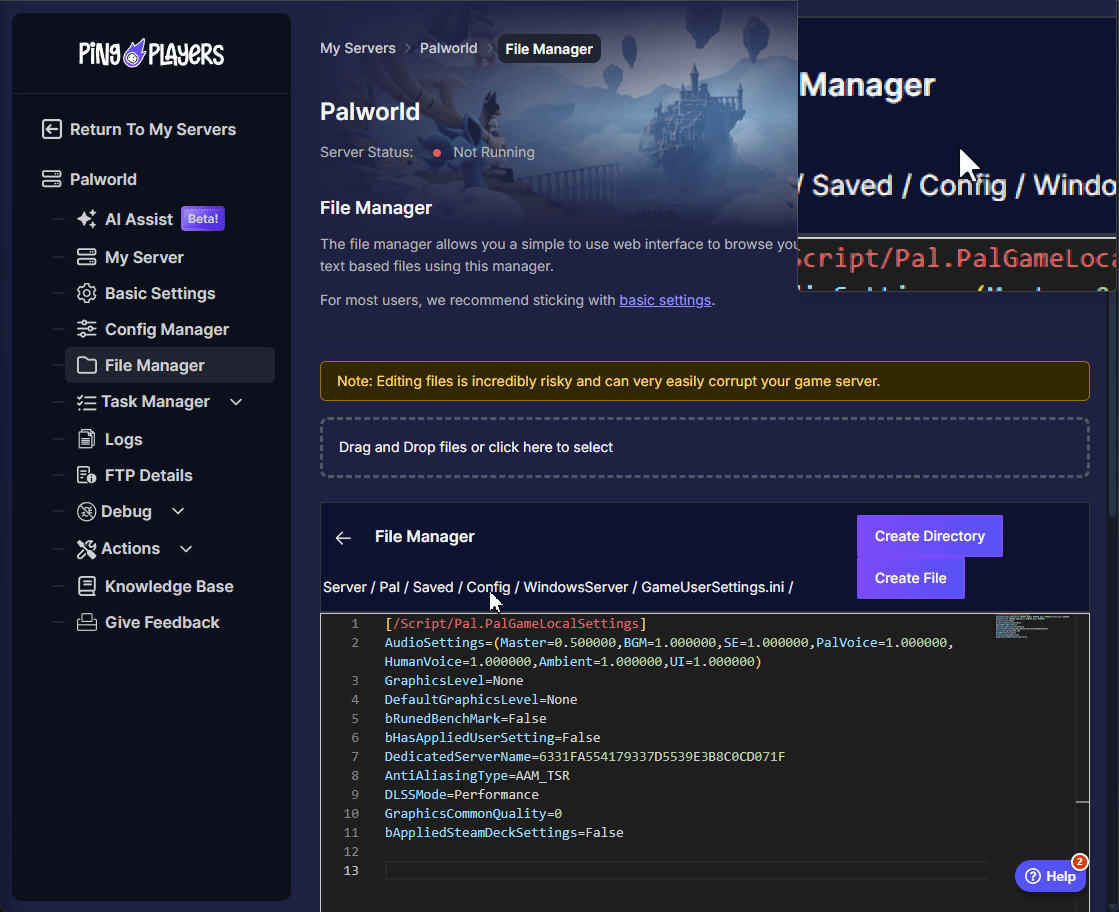Click the drag and drop upload area
The height and width of the screenshot is (912, 1119).
pos(704,447)
